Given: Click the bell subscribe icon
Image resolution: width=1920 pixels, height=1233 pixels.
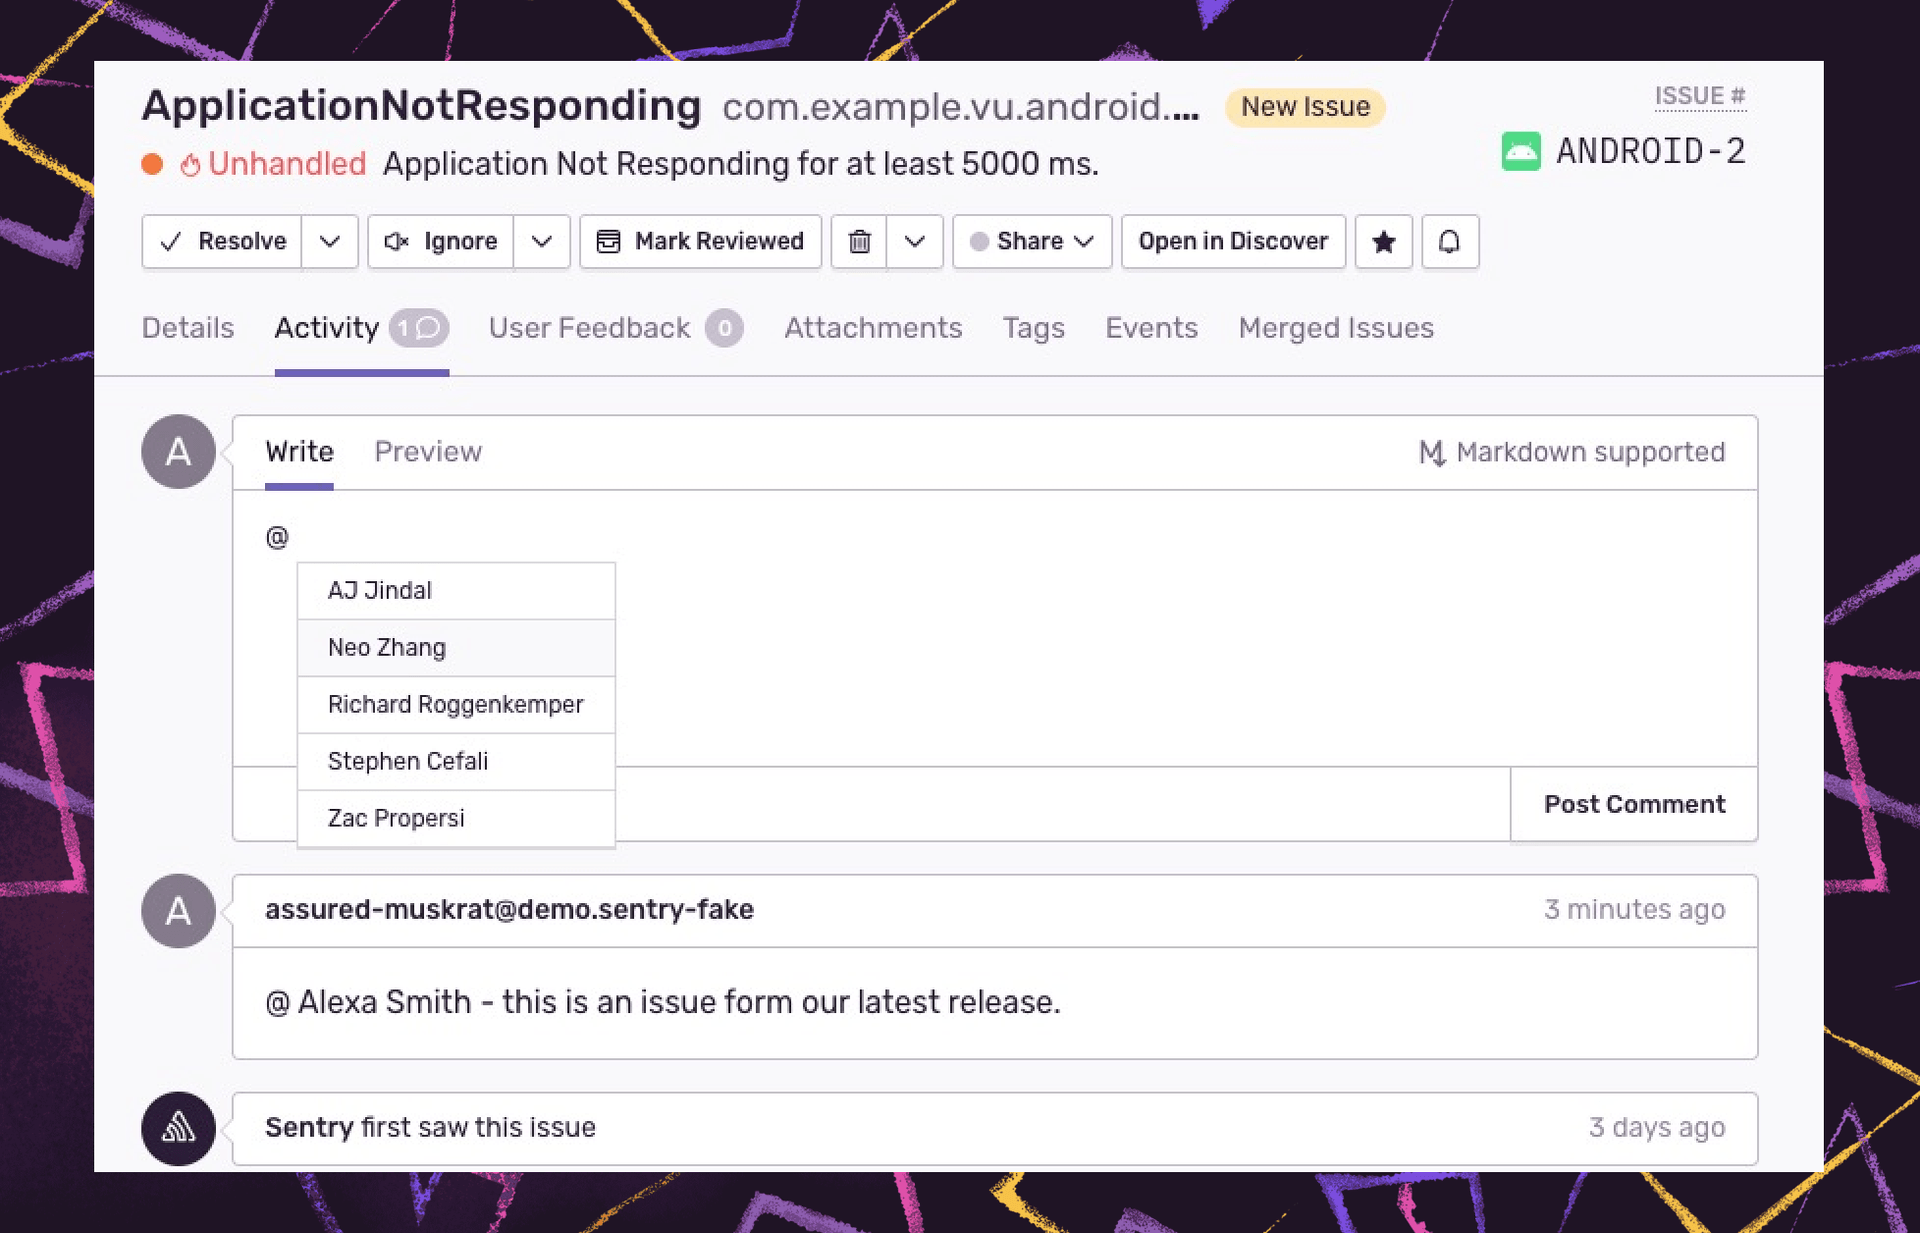Looking at the screenshot, I should (1449, 241).
